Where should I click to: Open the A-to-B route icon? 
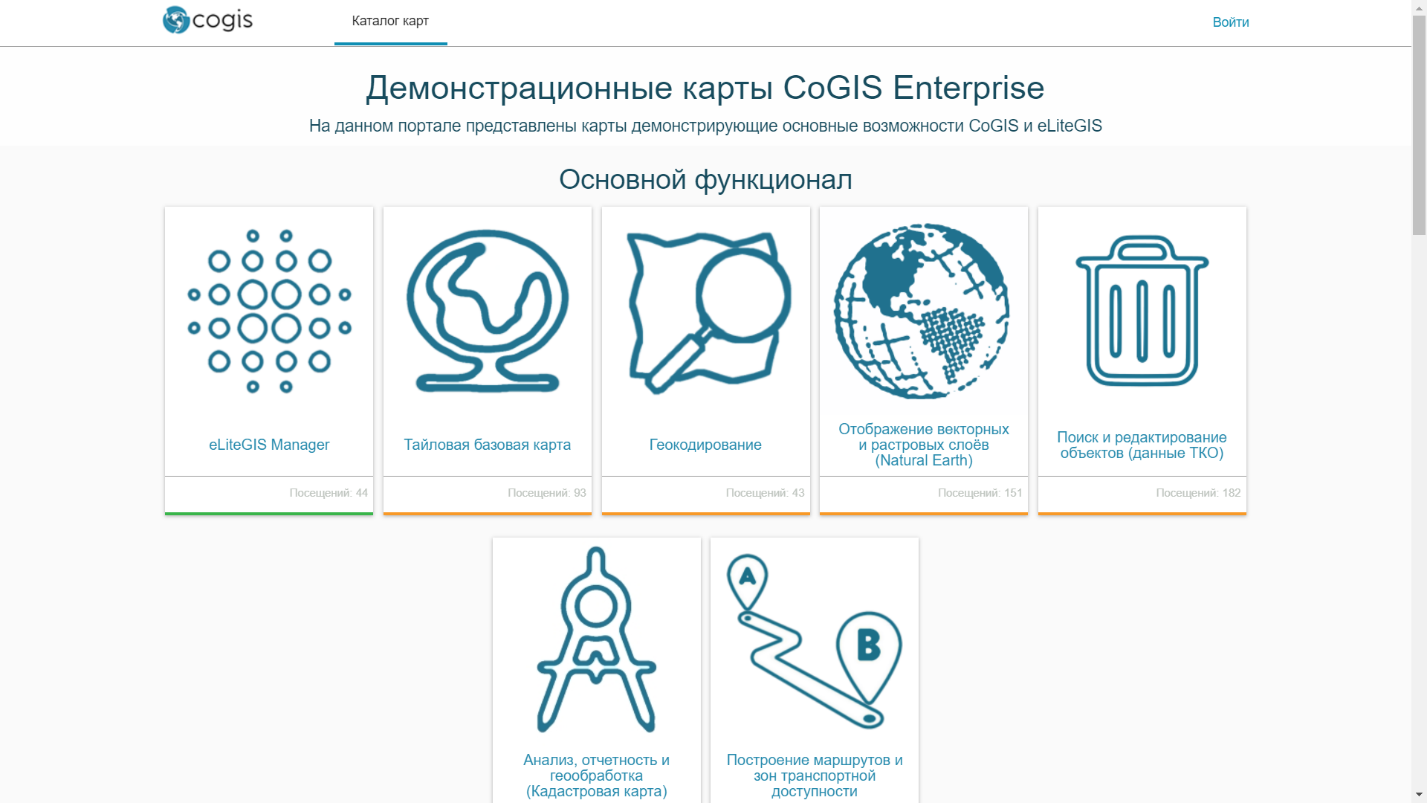point(814,640)
